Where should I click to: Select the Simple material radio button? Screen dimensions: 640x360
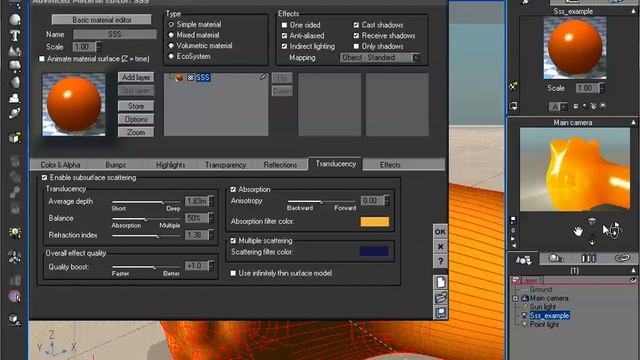point(171,24)
